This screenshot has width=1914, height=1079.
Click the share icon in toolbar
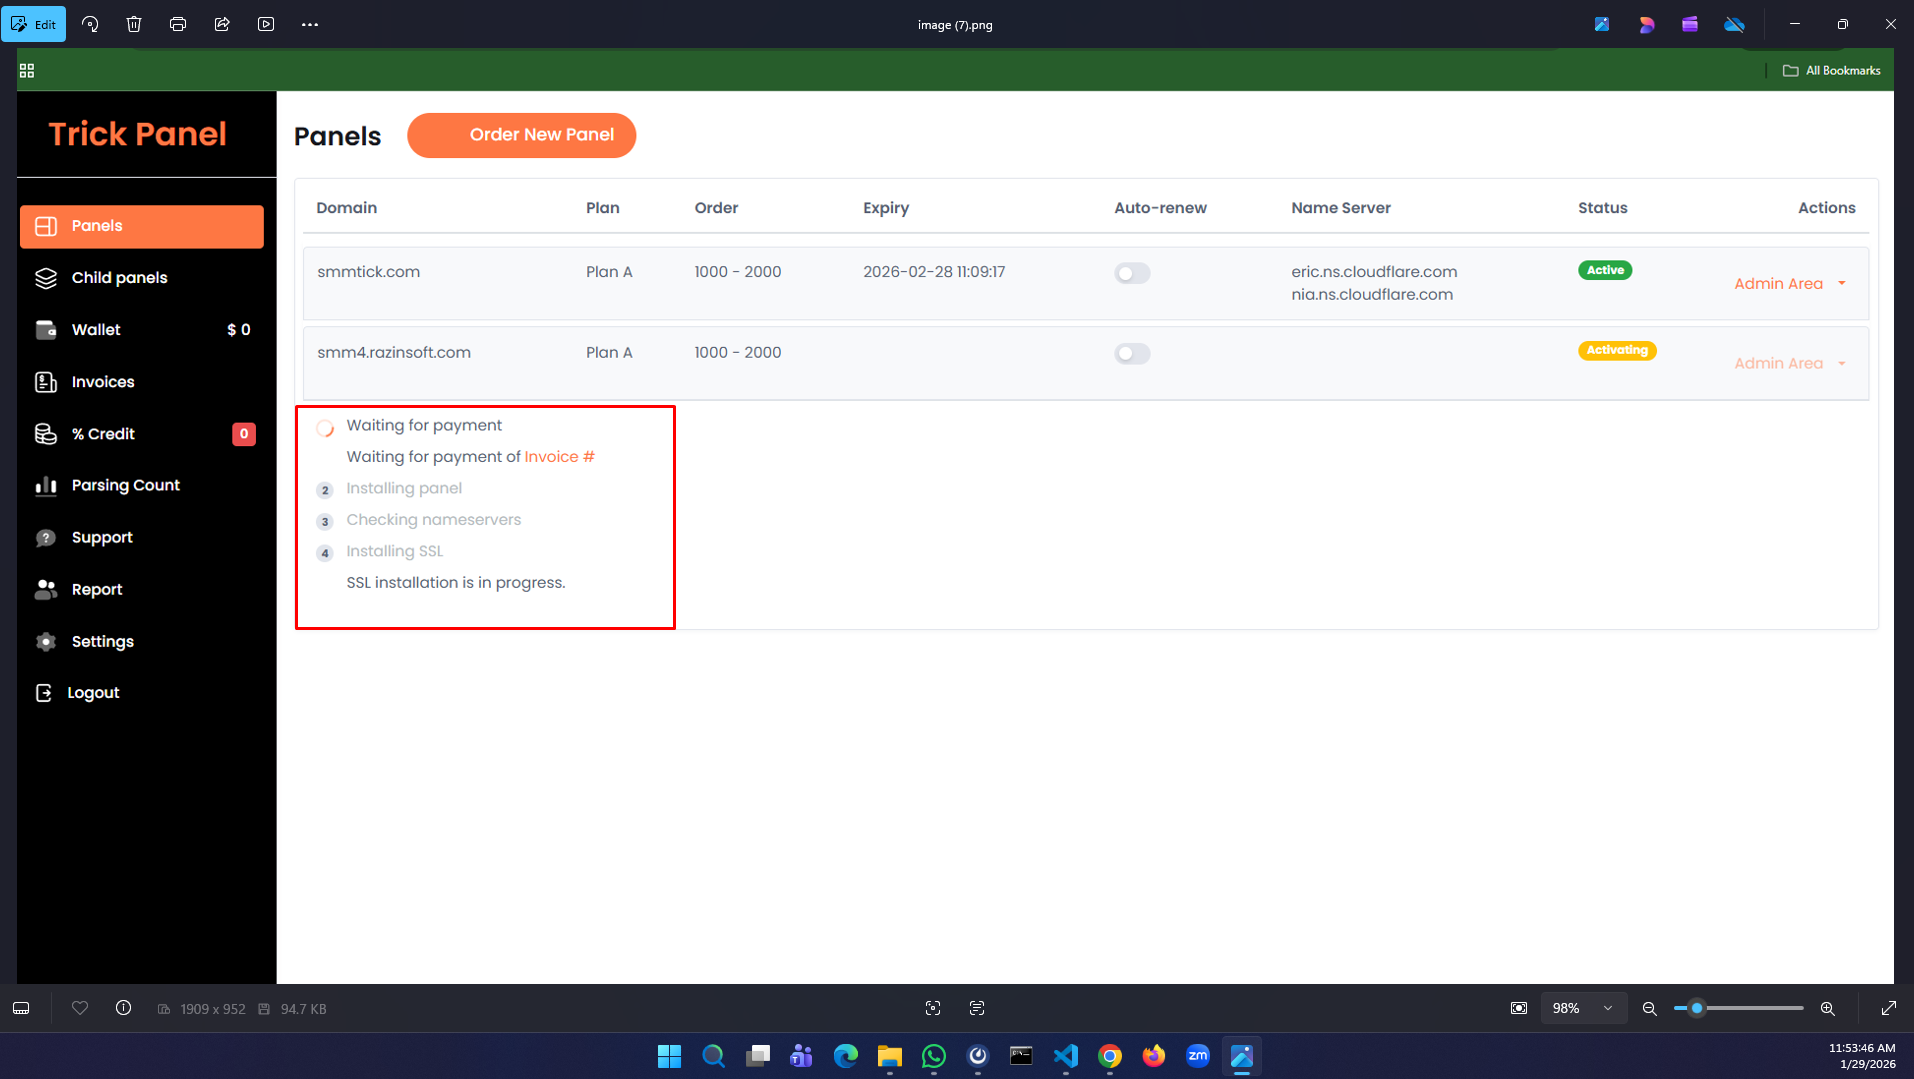(x=222, y=24)
